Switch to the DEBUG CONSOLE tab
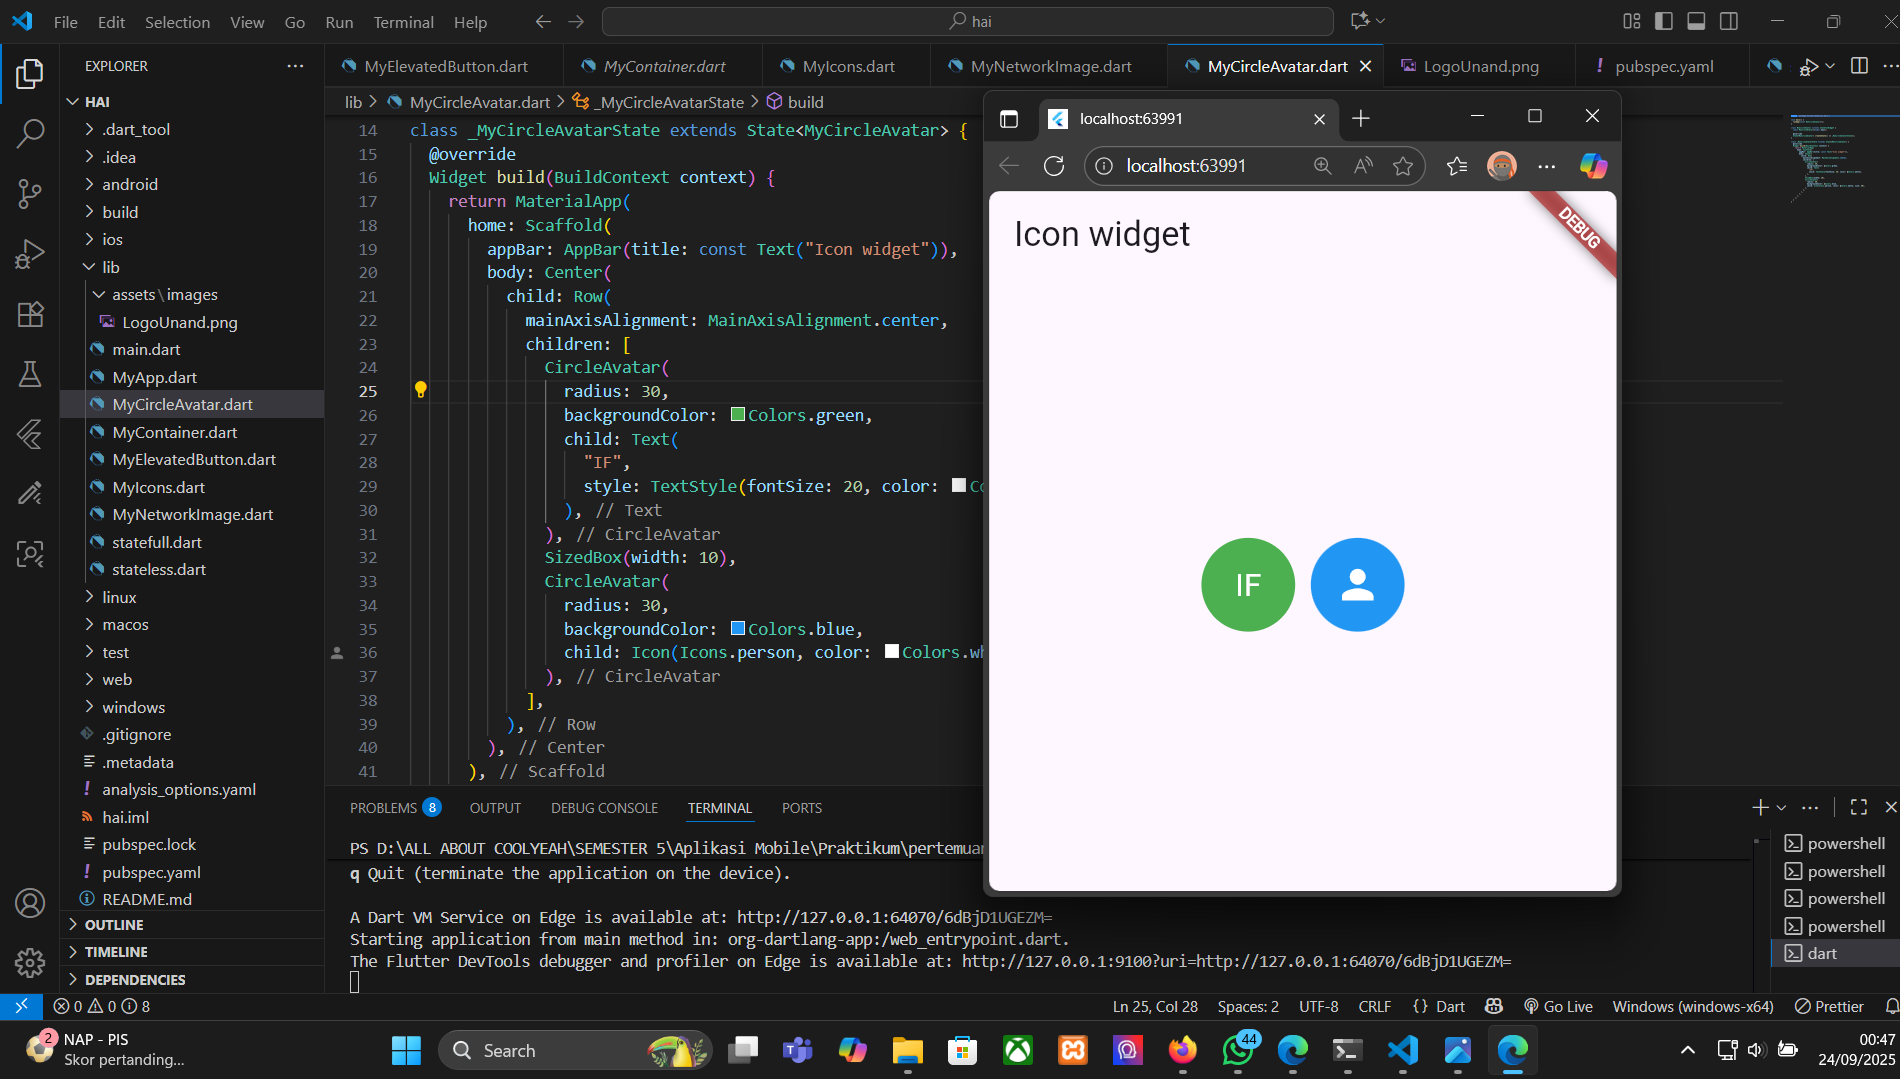Viewport: 1900px width, 1079px height. coord(604,808)
